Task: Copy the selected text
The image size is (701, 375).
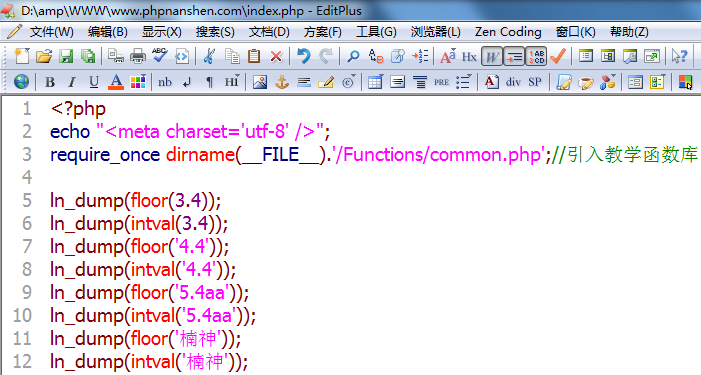Action: (232, 56)
